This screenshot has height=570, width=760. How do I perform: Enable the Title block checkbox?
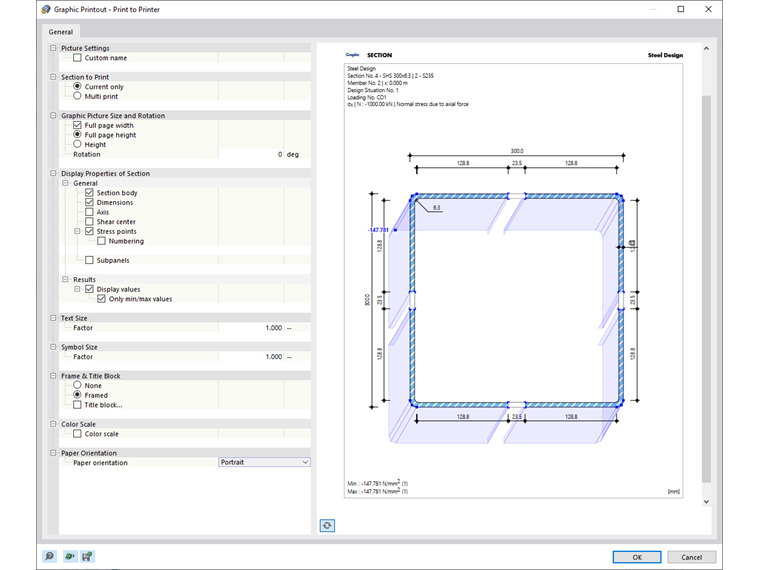[77, 405]
